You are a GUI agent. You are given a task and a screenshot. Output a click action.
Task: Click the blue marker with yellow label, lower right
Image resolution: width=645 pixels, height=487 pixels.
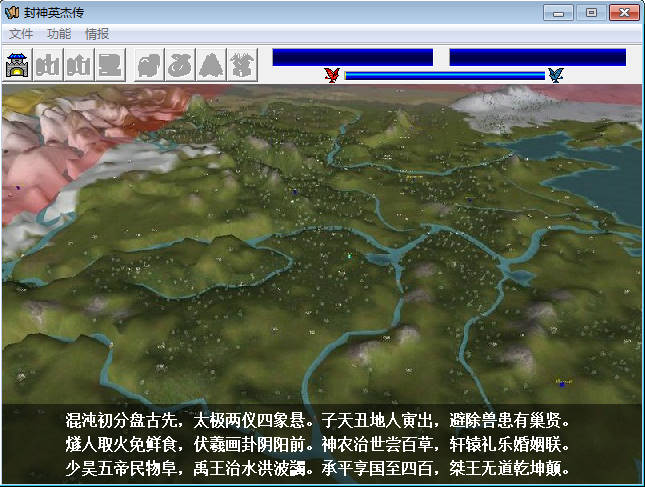(x=562, y=383)
